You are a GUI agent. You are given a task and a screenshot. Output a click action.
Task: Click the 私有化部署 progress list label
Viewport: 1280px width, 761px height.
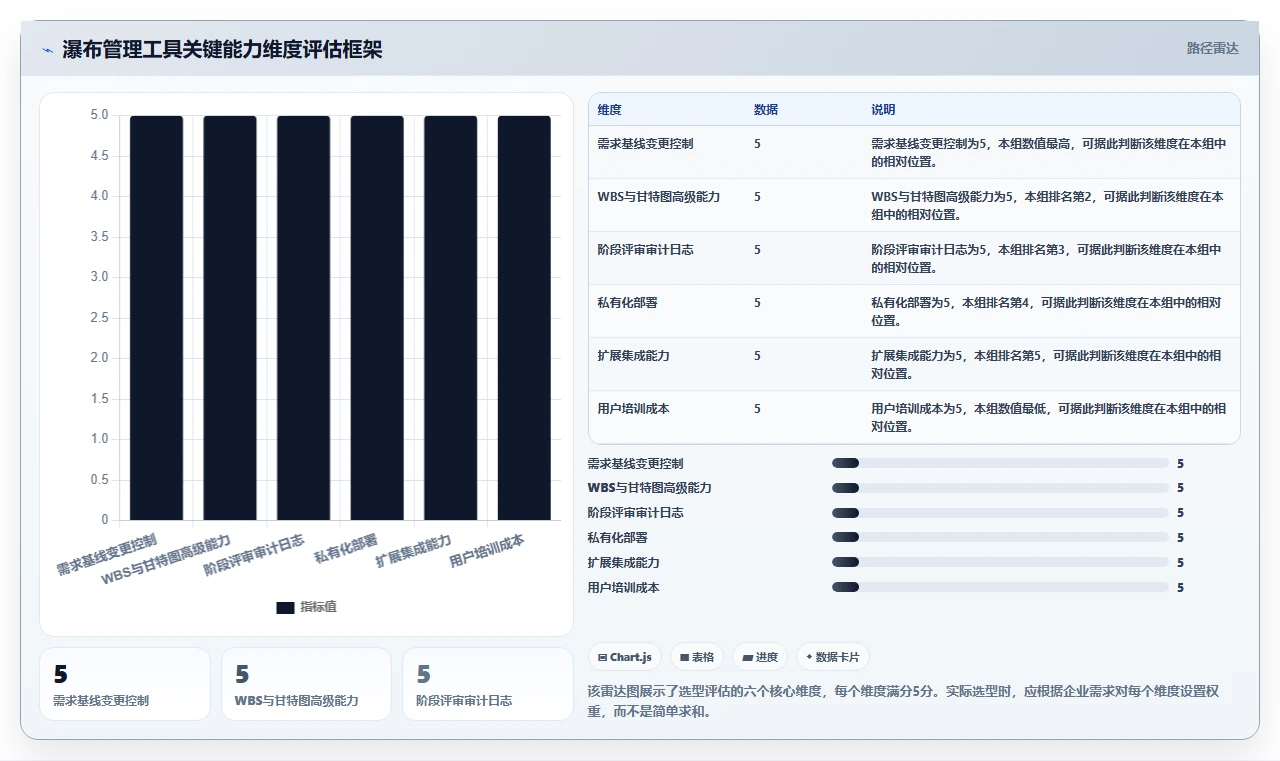coord(618,538)
